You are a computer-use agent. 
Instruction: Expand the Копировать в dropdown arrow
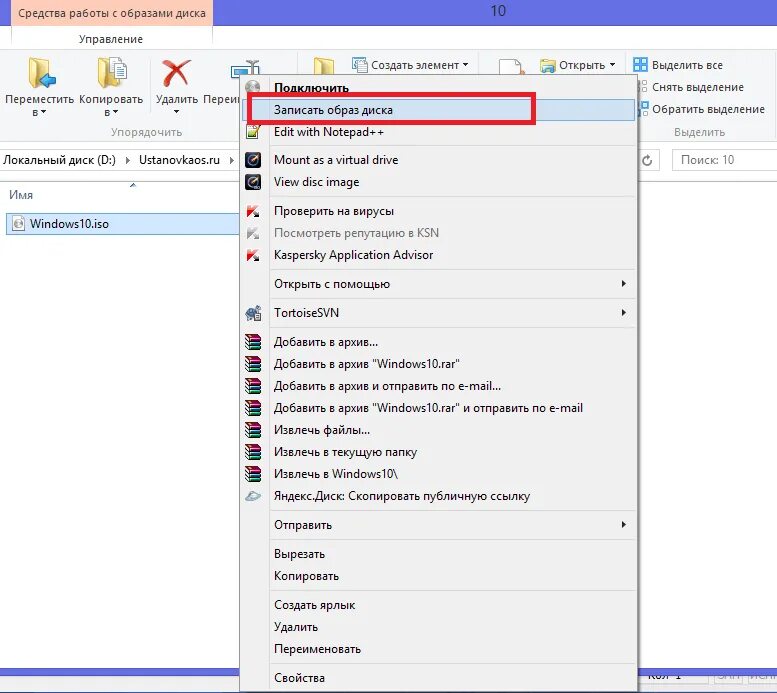[115, 113]
